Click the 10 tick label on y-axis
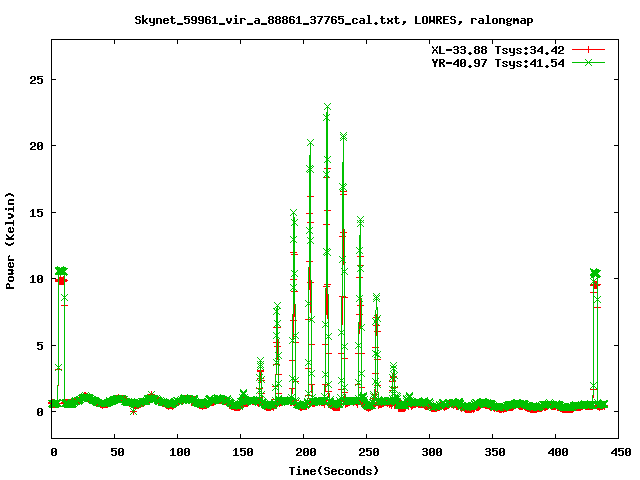The image size is (640, 480). point(38,279)
